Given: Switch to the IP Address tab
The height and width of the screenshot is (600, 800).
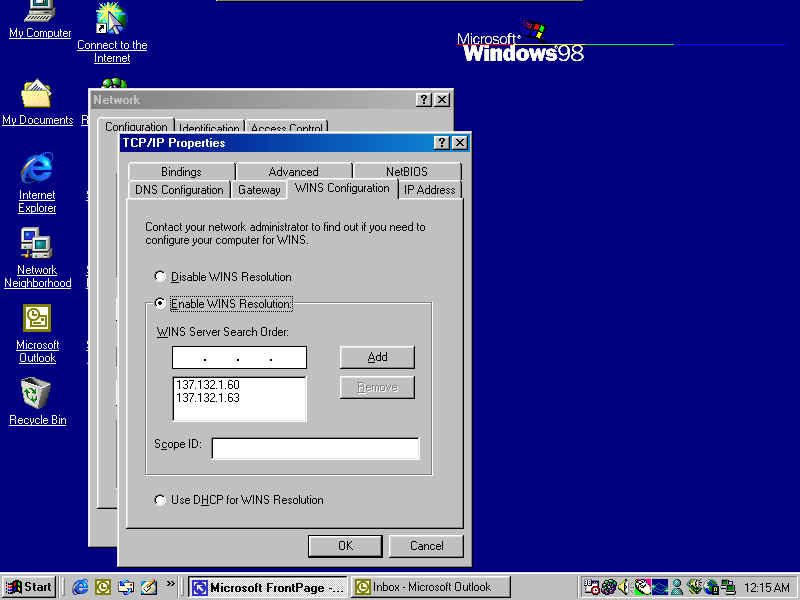Looking at the screenshot, I should [x=430, y=190].
